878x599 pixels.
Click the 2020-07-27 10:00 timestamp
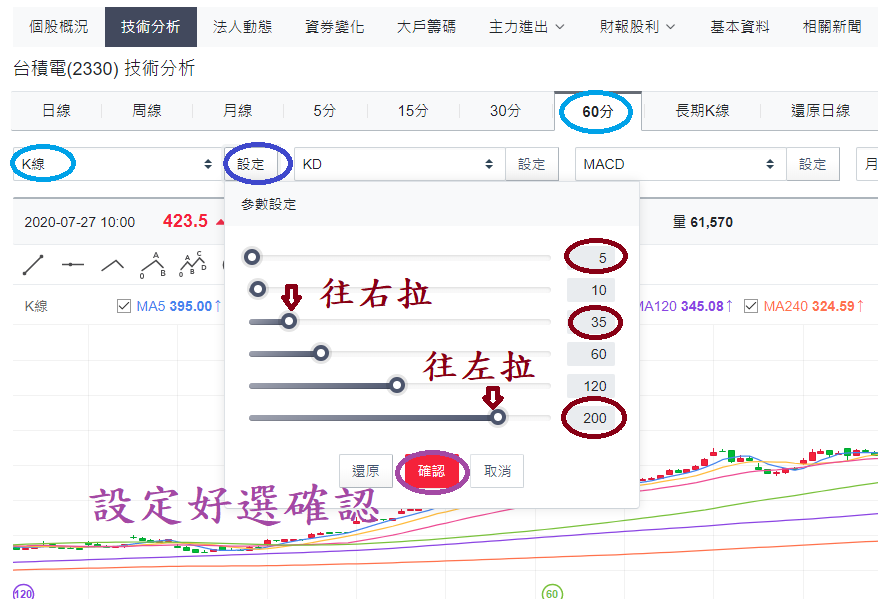[80, 222]
